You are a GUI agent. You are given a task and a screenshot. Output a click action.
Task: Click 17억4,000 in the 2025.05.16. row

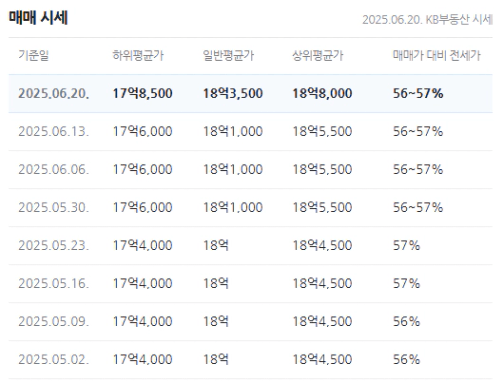[x=142, y=283]
